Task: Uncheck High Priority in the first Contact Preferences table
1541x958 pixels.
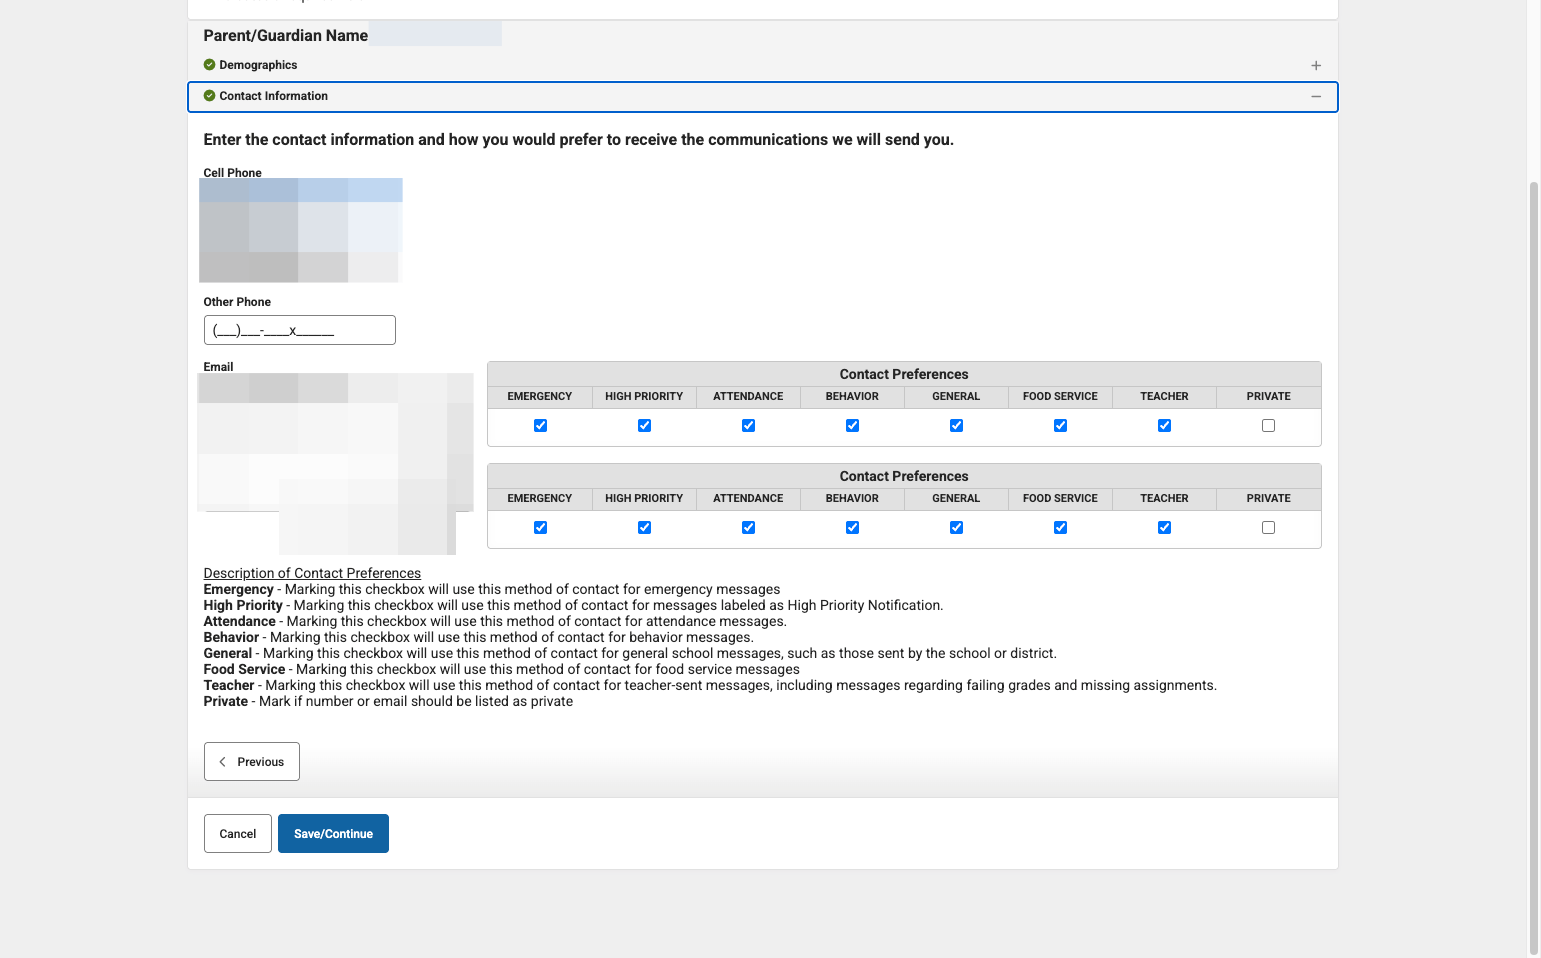Action: [x=644, y=426]
